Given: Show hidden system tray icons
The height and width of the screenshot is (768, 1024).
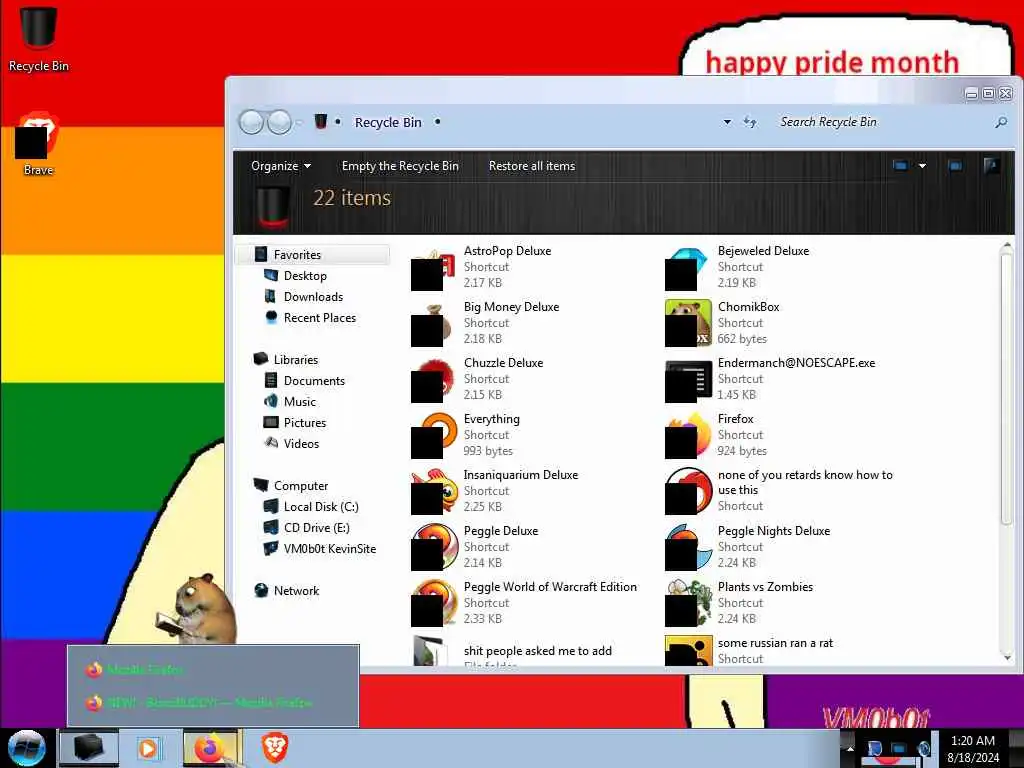Looking at the screenshot, I should click(x=850, y=749).
